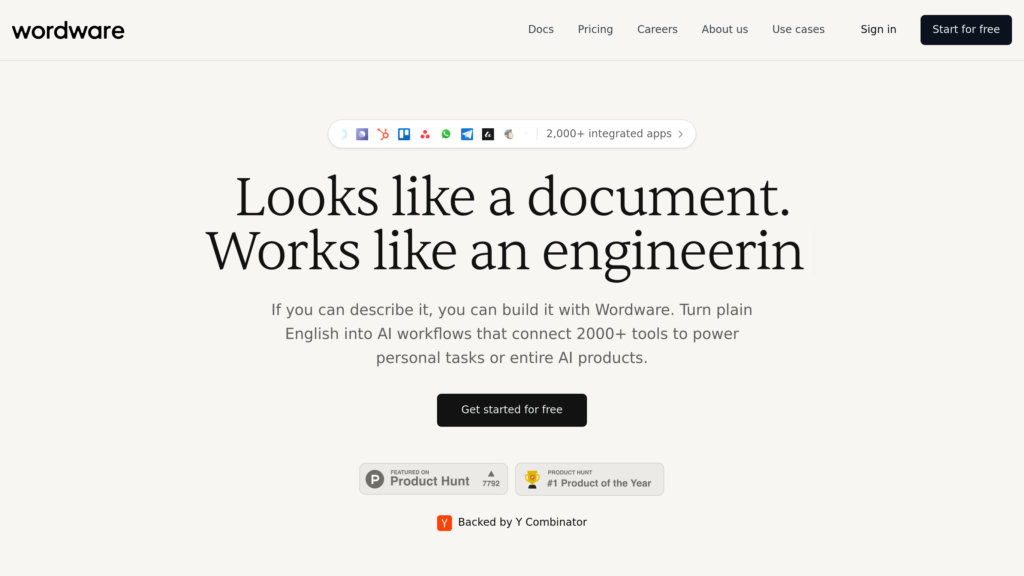Click the black square app icon

pyautogui.click(x=488, y=134)
